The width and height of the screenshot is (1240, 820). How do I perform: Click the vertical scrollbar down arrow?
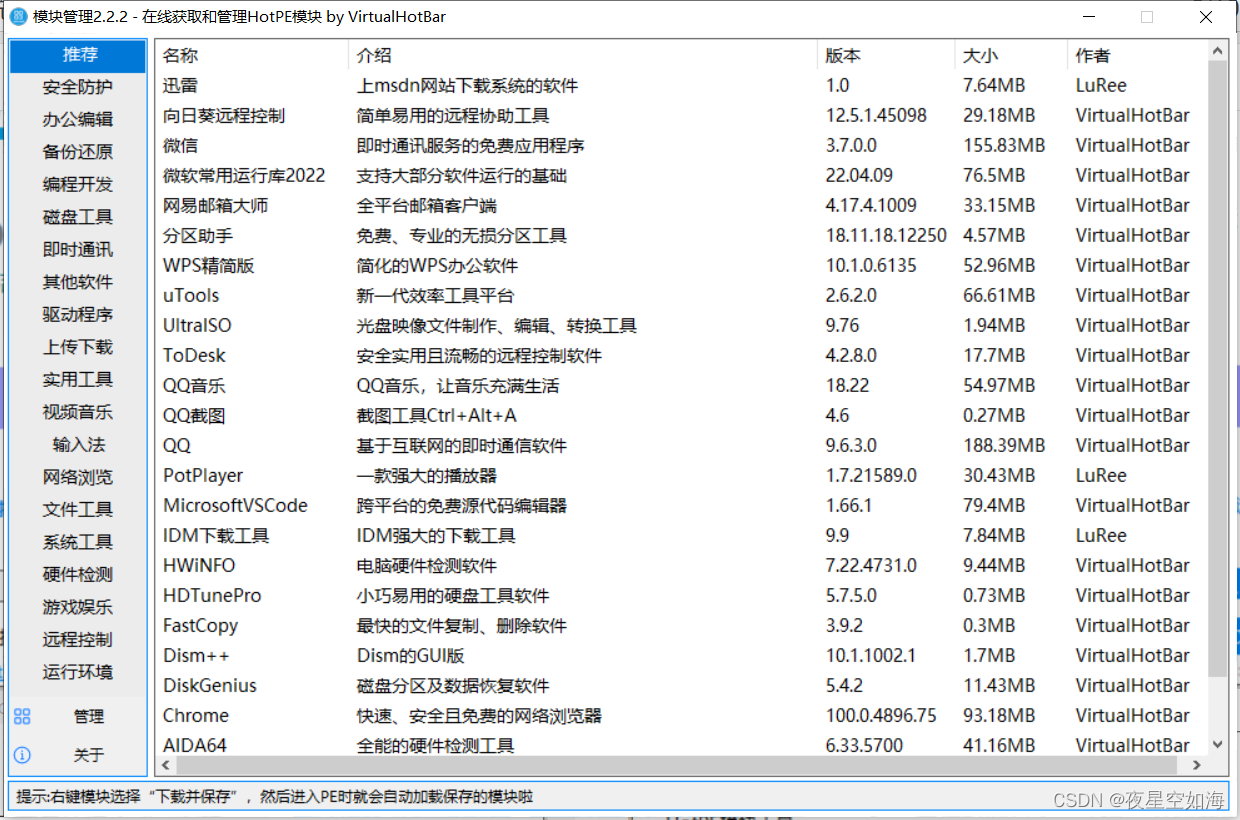click(x=1217, y=744)
